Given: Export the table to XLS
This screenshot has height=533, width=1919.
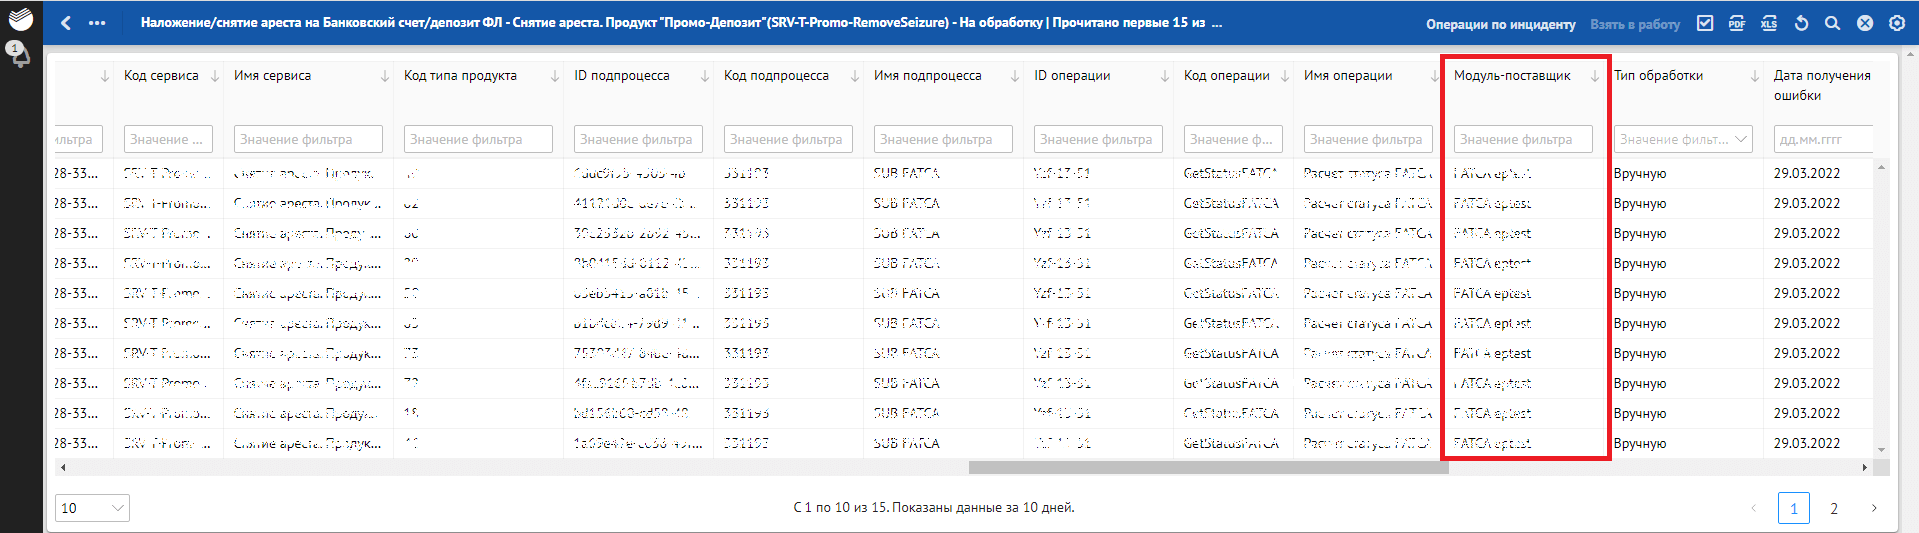Looking at the screenshot, I should pyautogui.click(x=1769, y=23).
